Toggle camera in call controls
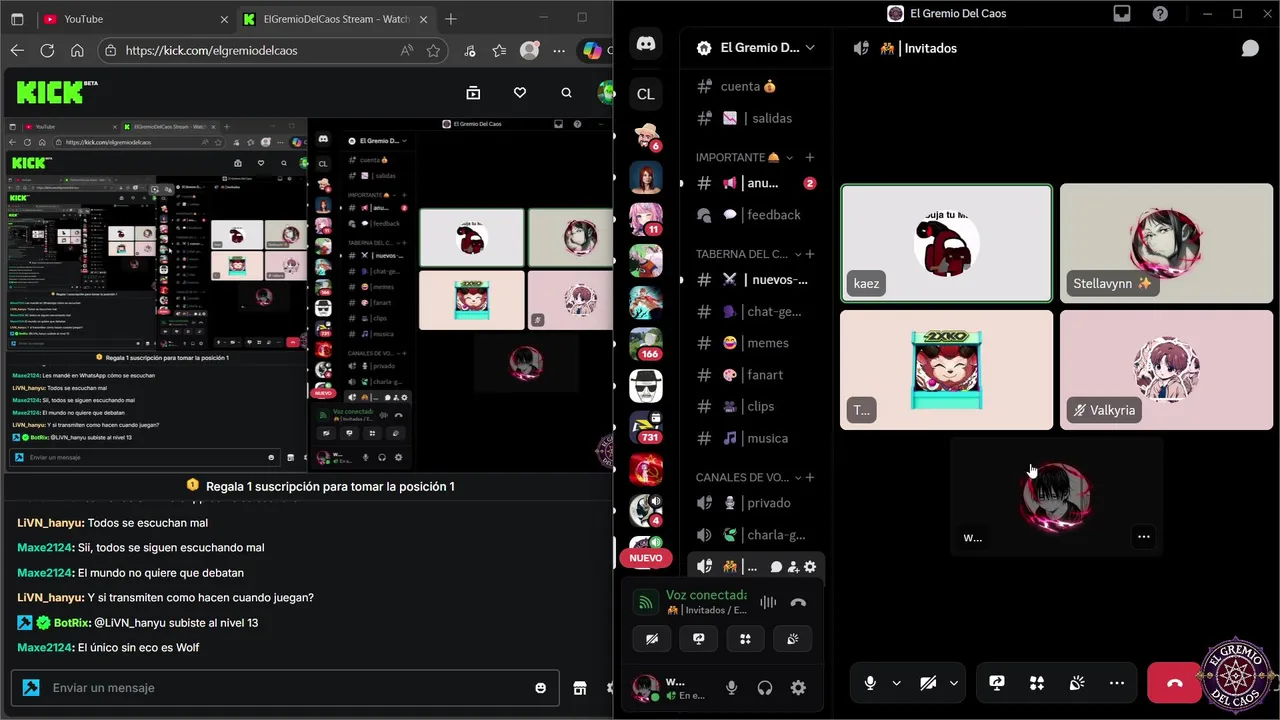Screen dimensions: 1280x720 (928, 683)
